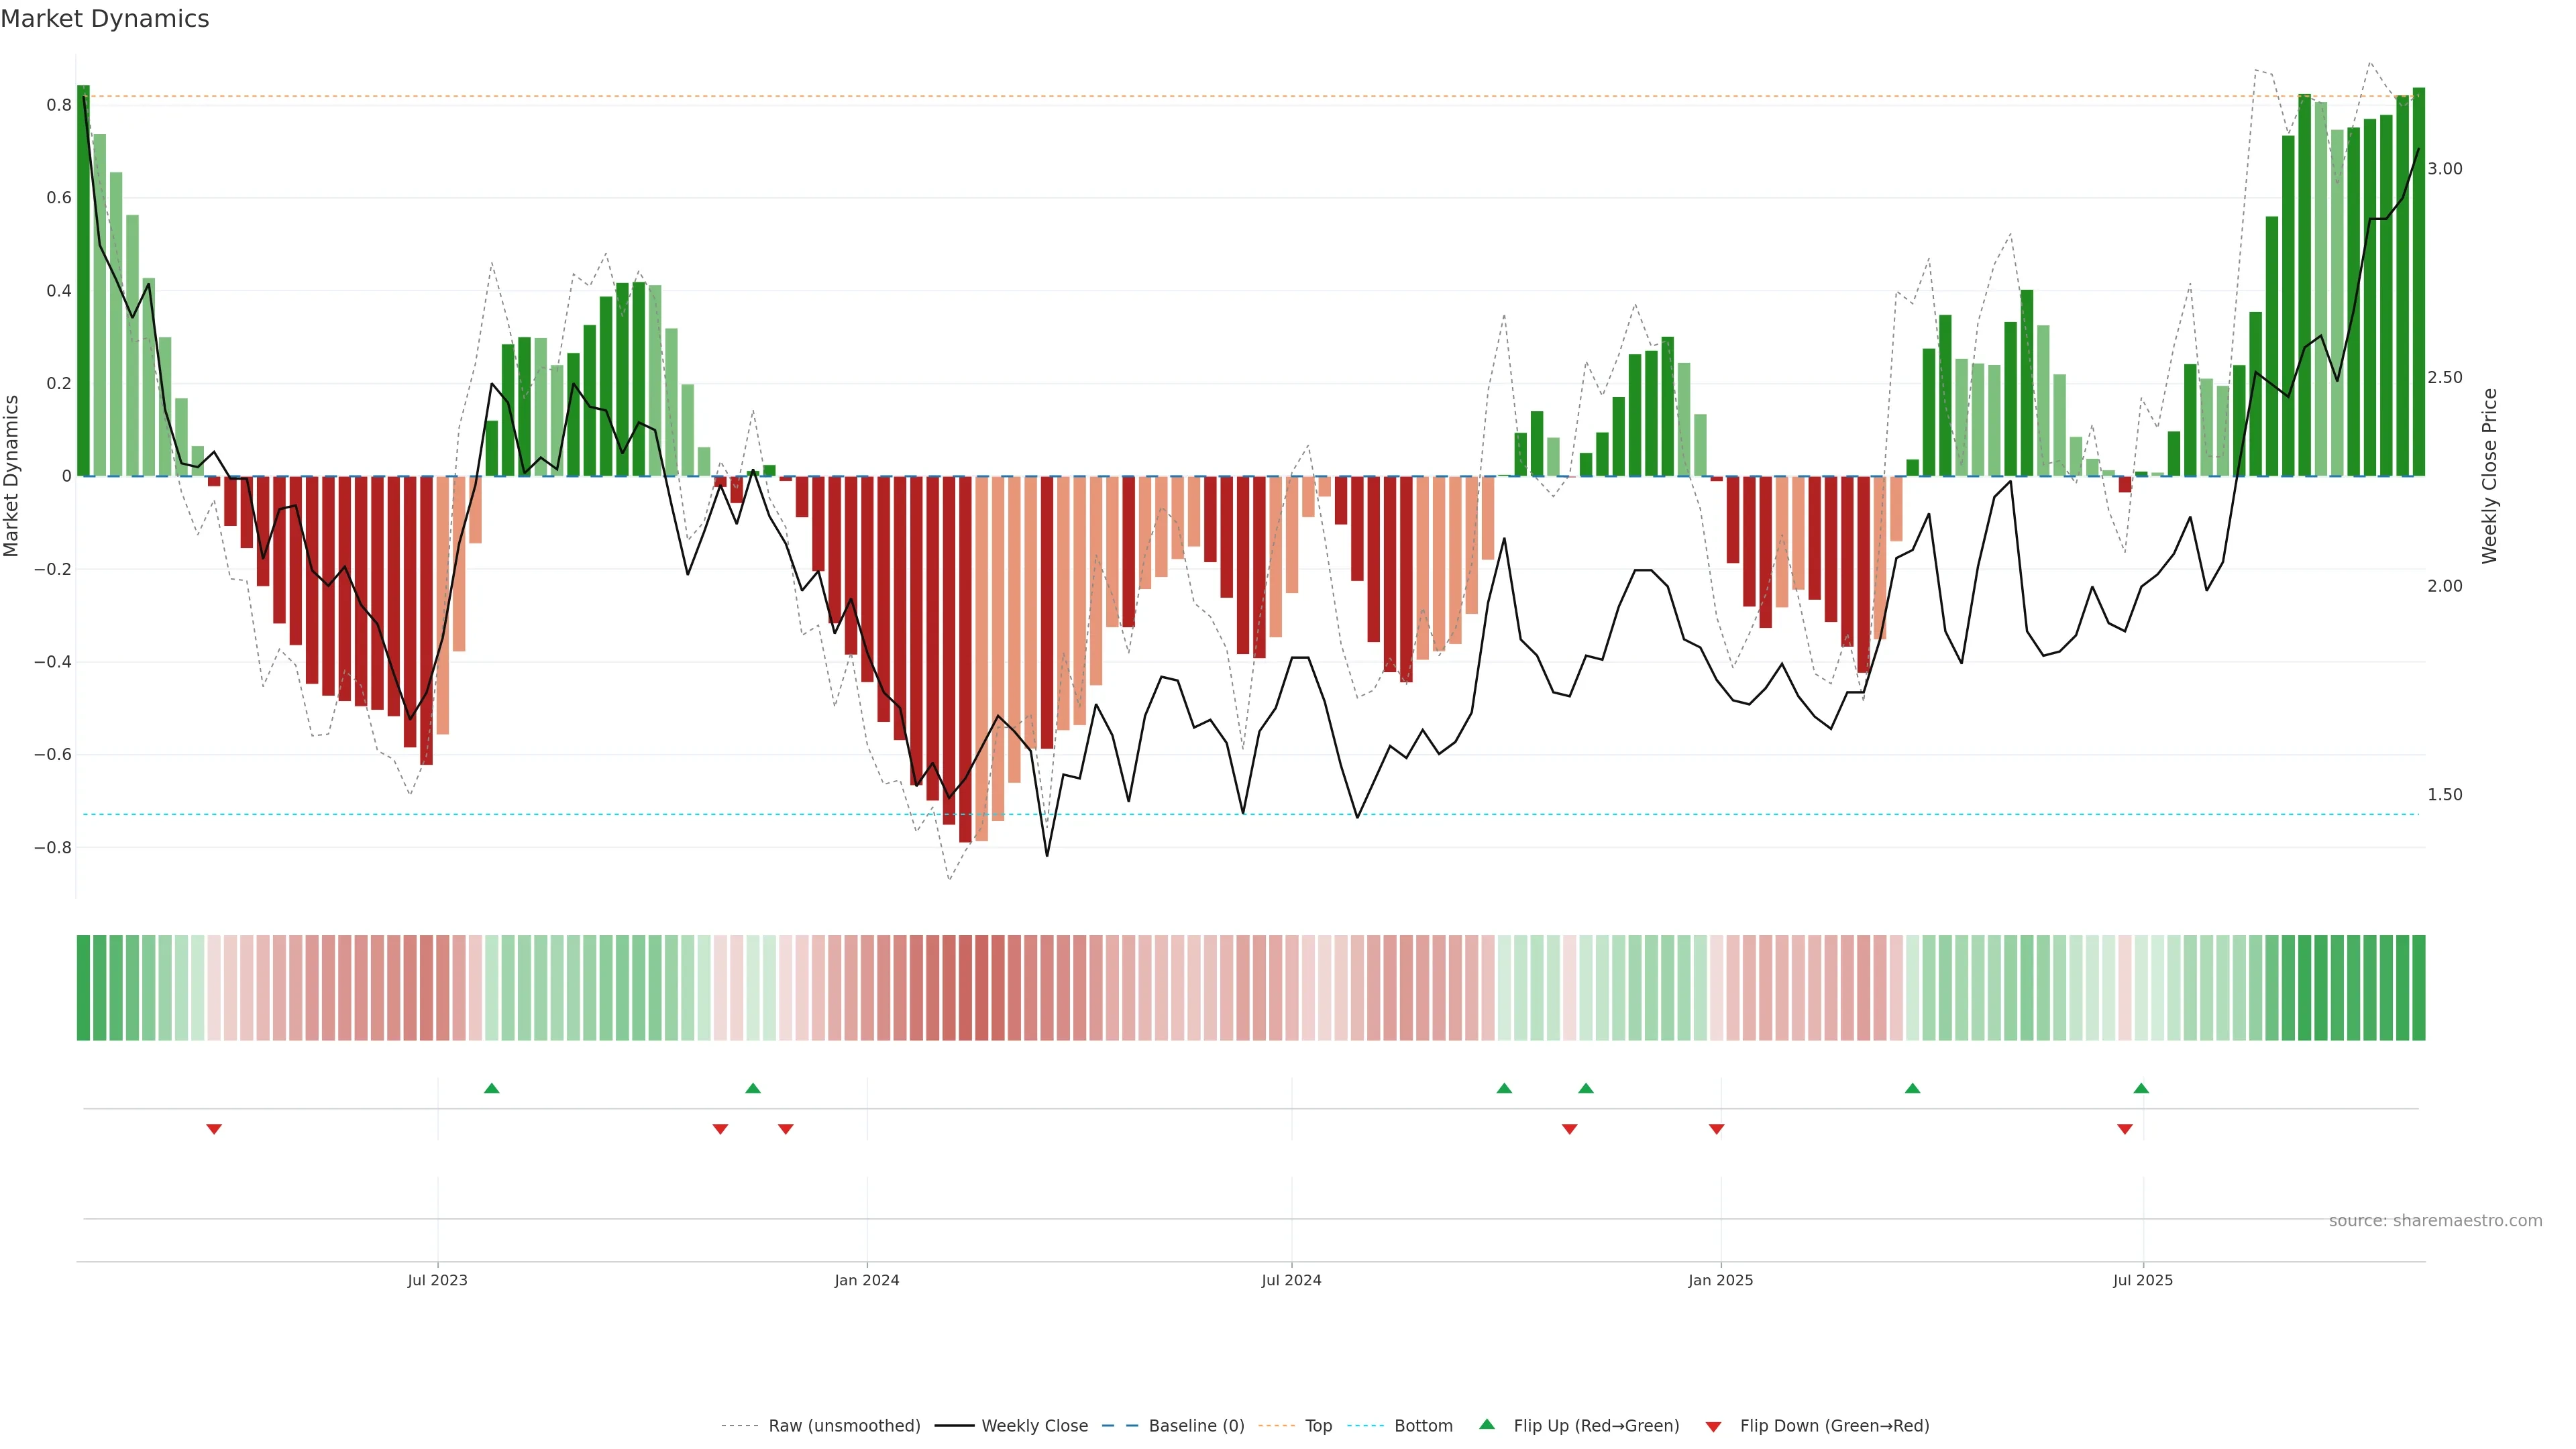Toggle the Weekly Close legend entry
2576x1449 pixels.
(1034, 1426)
